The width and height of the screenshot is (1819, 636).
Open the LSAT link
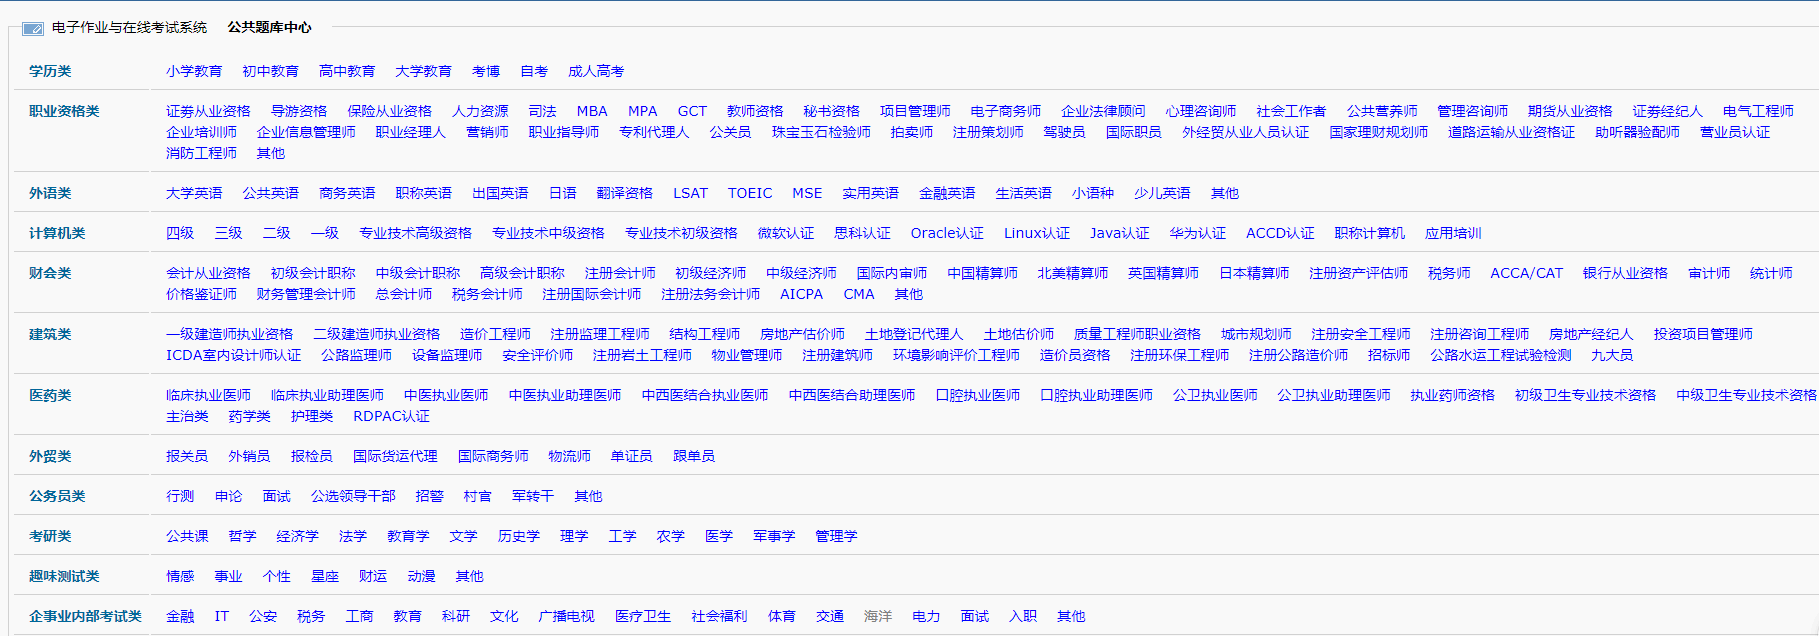tap(690, 193)
